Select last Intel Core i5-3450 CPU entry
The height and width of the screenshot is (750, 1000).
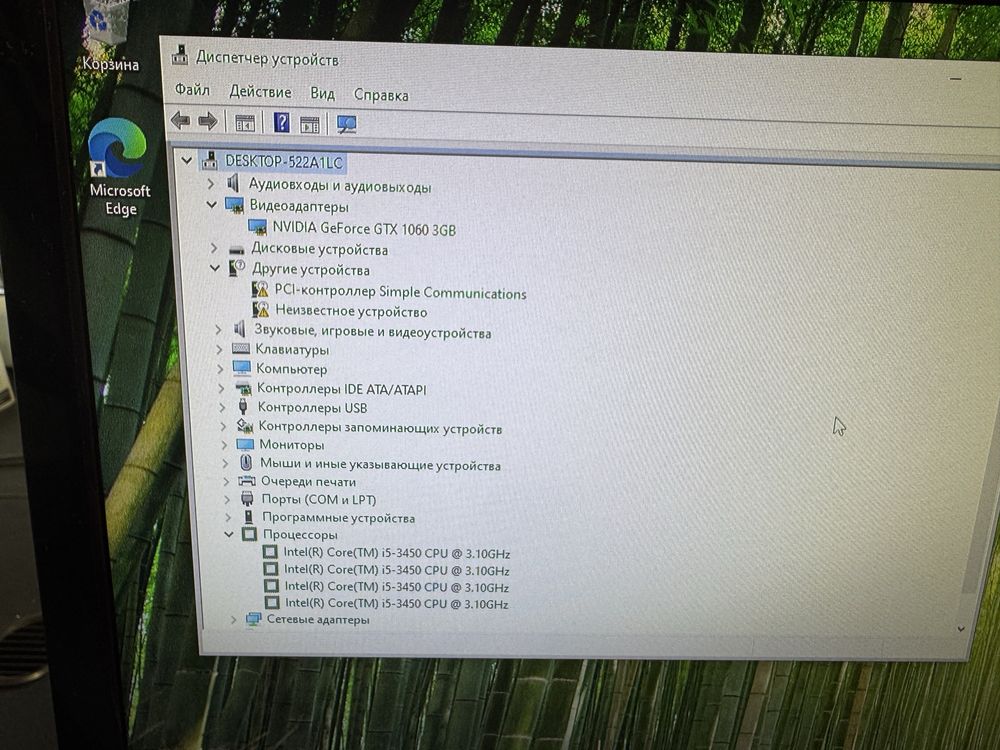[397, 603]
